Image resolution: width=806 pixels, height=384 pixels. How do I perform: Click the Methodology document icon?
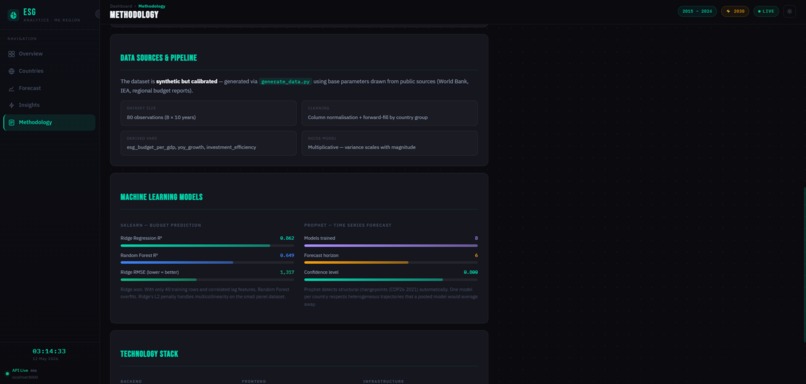pyautogui.click(x=11, y=122)
